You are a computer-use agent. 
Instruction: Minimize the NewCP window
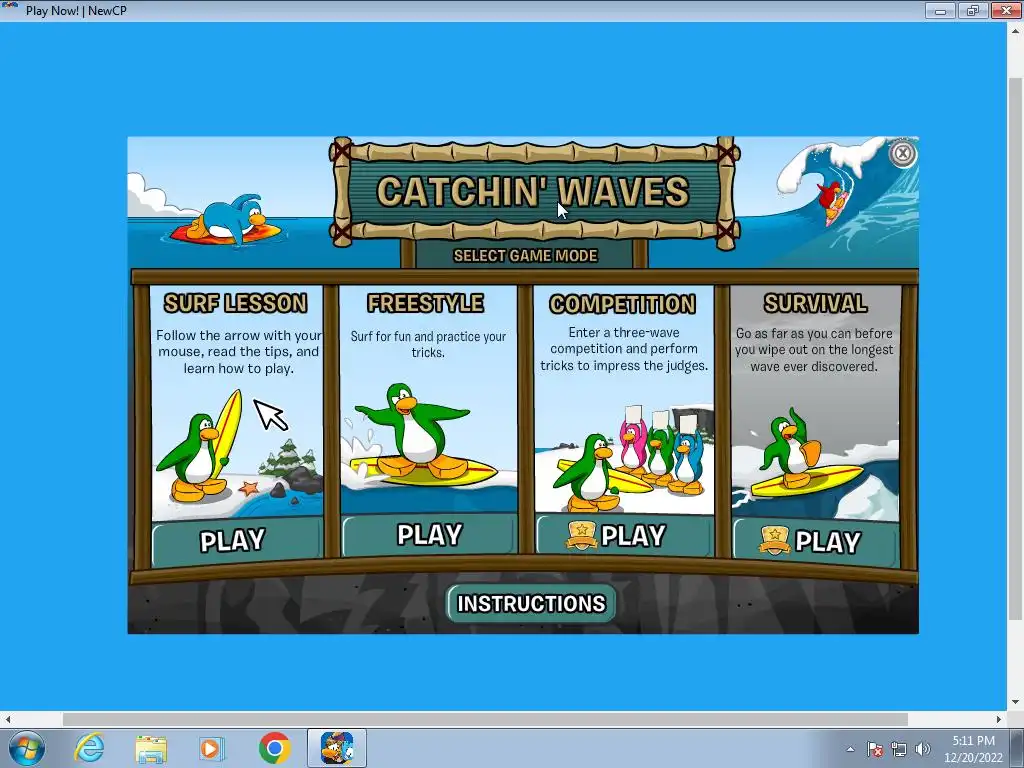pos(940,10)
